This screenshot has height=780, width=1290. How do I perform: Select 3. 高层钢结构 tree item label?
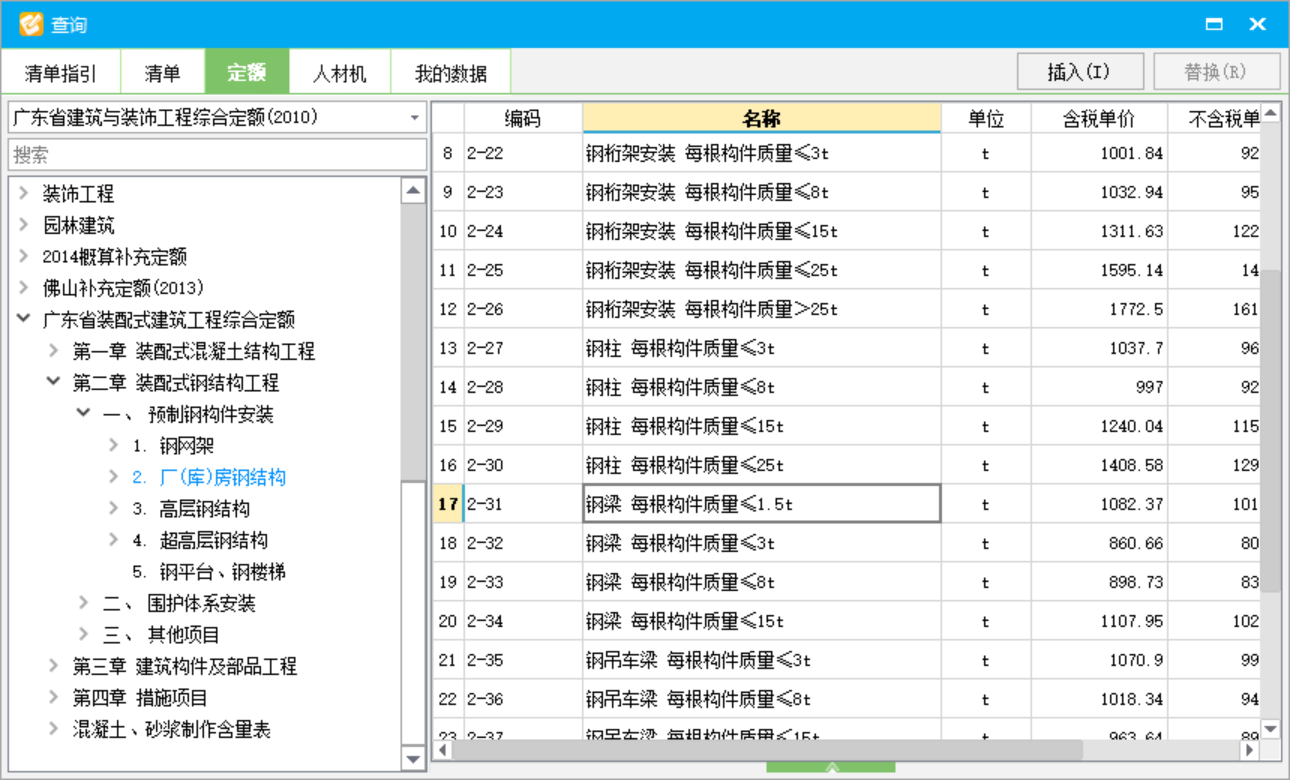click(191, 509)
